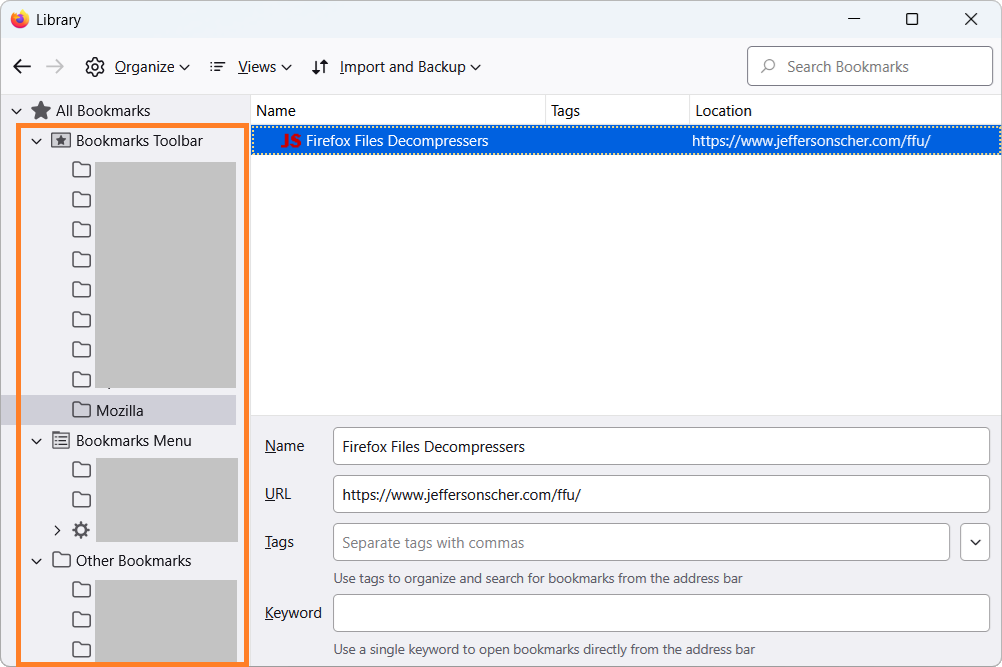Viewport: 1002px width, 667px height.
Task: Collapse the Other Bookmarks branch
Action: pos(37,561)
